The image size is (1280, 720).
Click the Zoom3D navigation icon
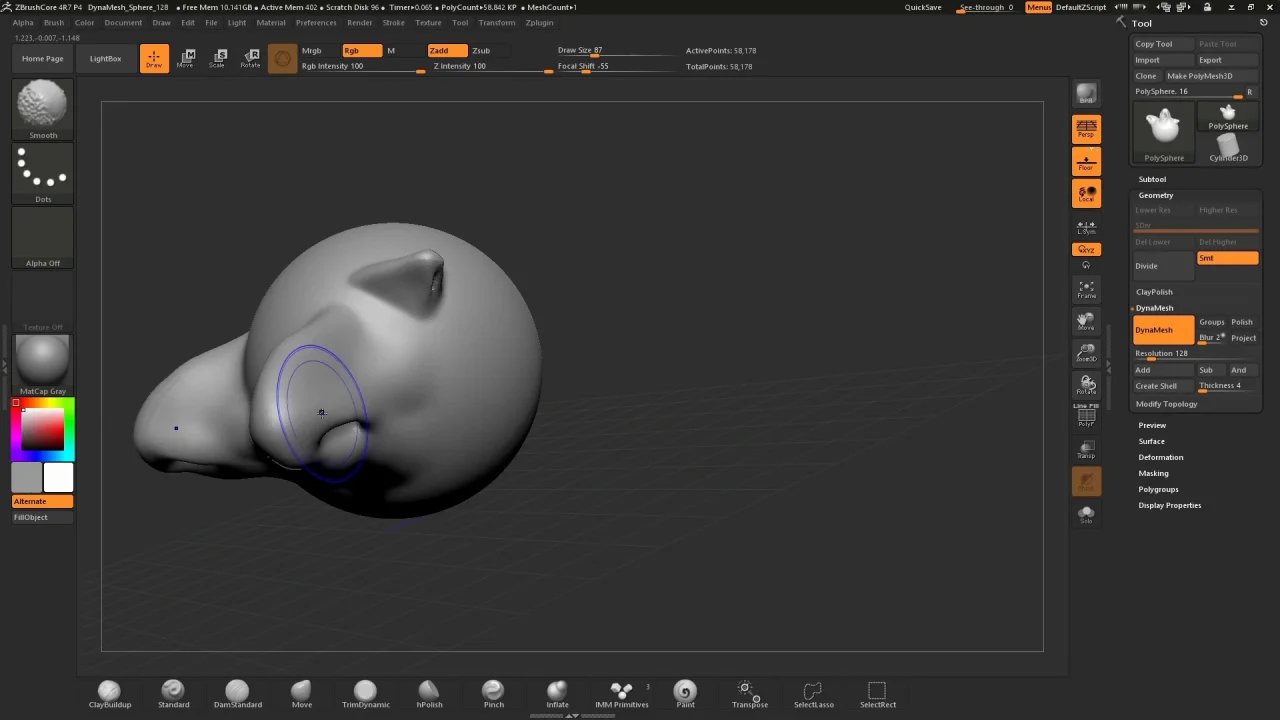coord(1086,353)
